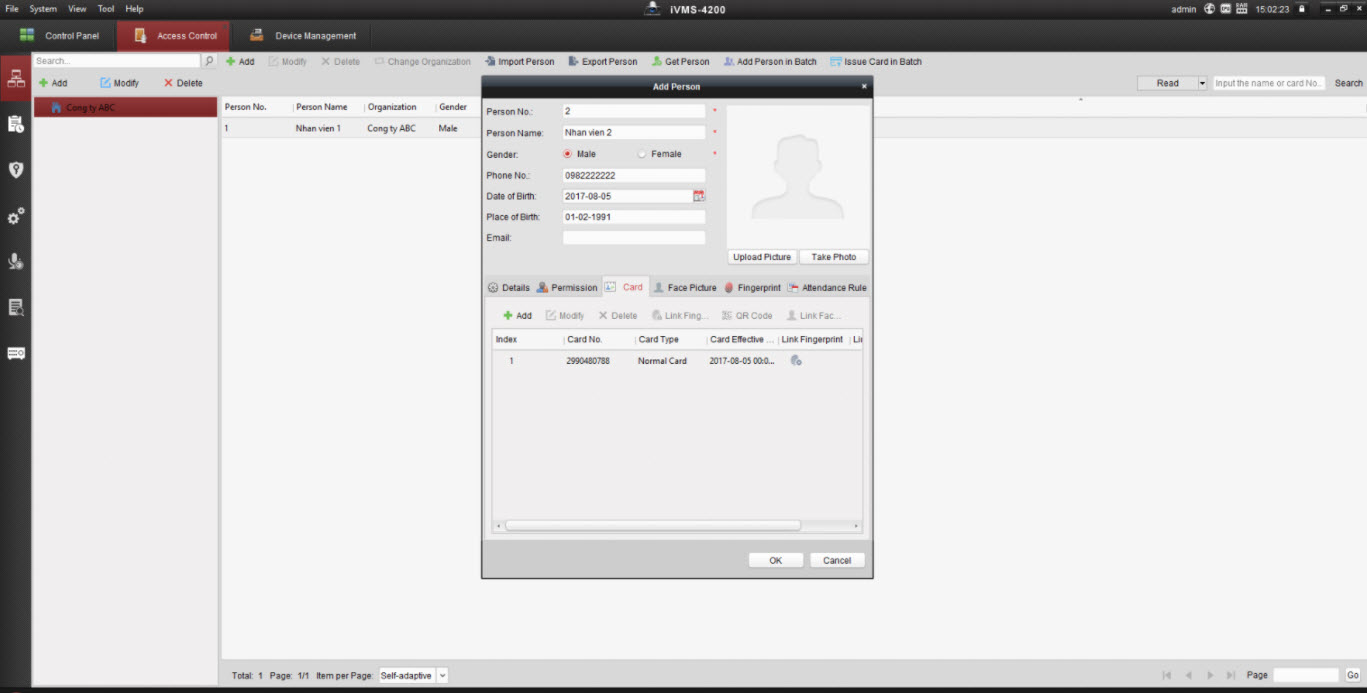Switch to the Fingerprint tab
Screen dimensions: 1367x693
[752, 288]
